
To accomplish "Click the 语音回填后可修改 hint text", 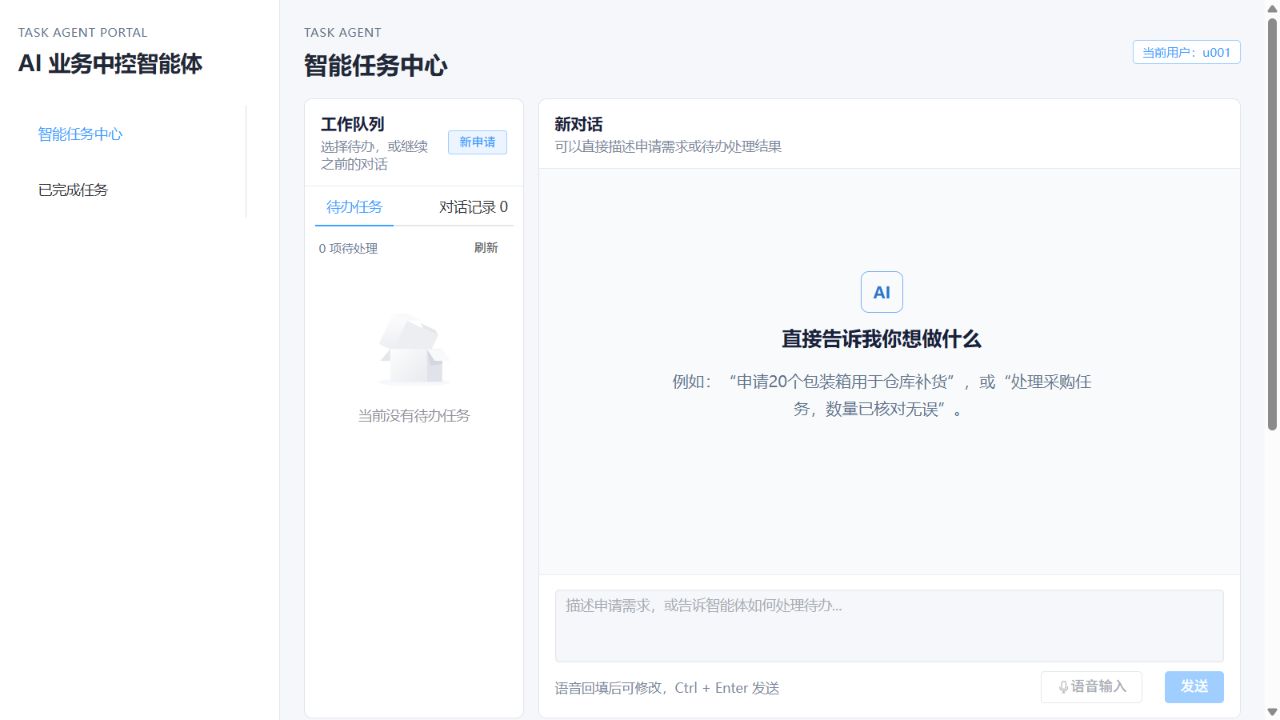I will 667,688.
